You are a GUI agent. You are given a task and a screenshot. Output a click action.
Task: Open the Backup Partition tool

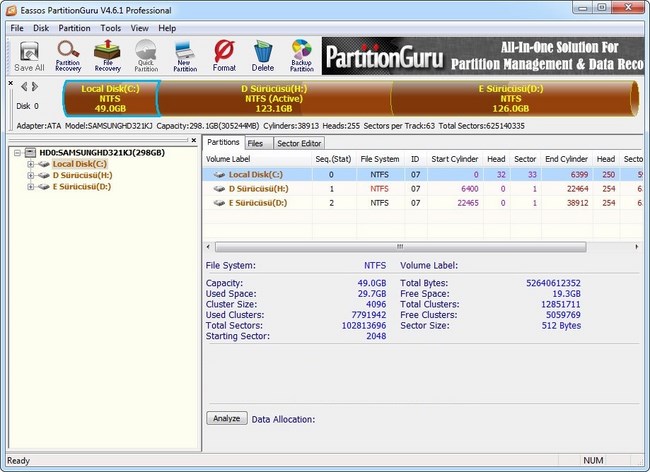(301, 55)
